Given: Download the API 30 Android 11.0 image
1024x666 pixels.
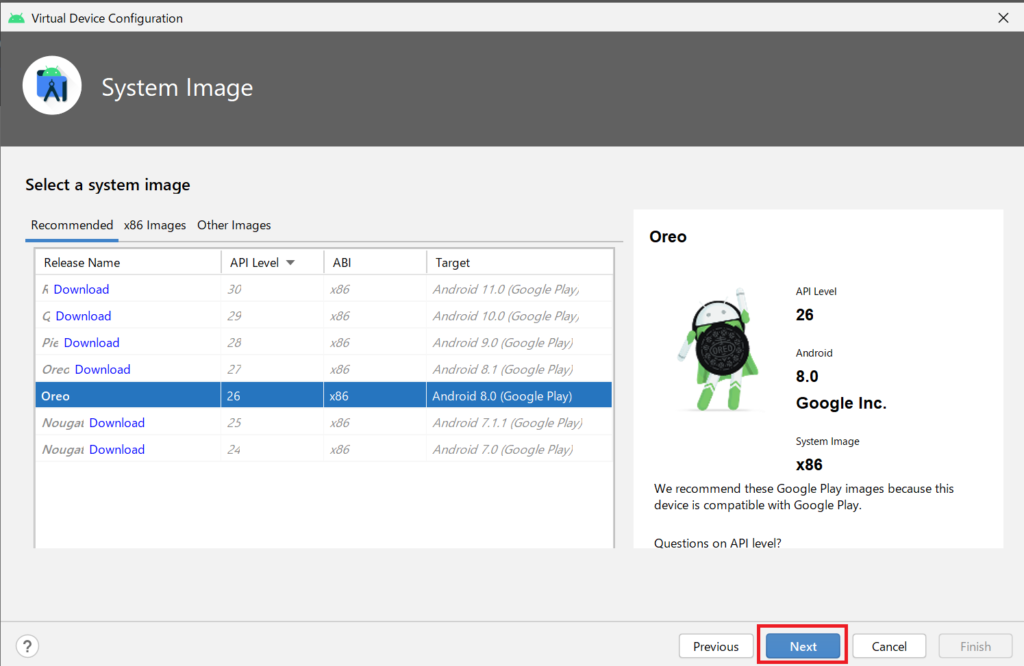Looking at the screenshot, I should (x=81, y=289).
